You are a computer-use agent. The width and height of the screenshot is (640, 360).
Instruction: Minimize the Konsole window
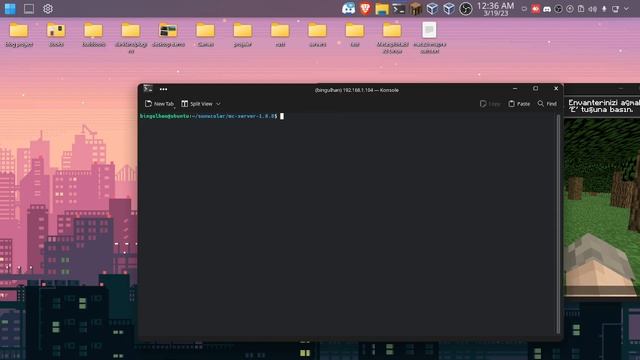pyautogui.click(x=515, y=89)
